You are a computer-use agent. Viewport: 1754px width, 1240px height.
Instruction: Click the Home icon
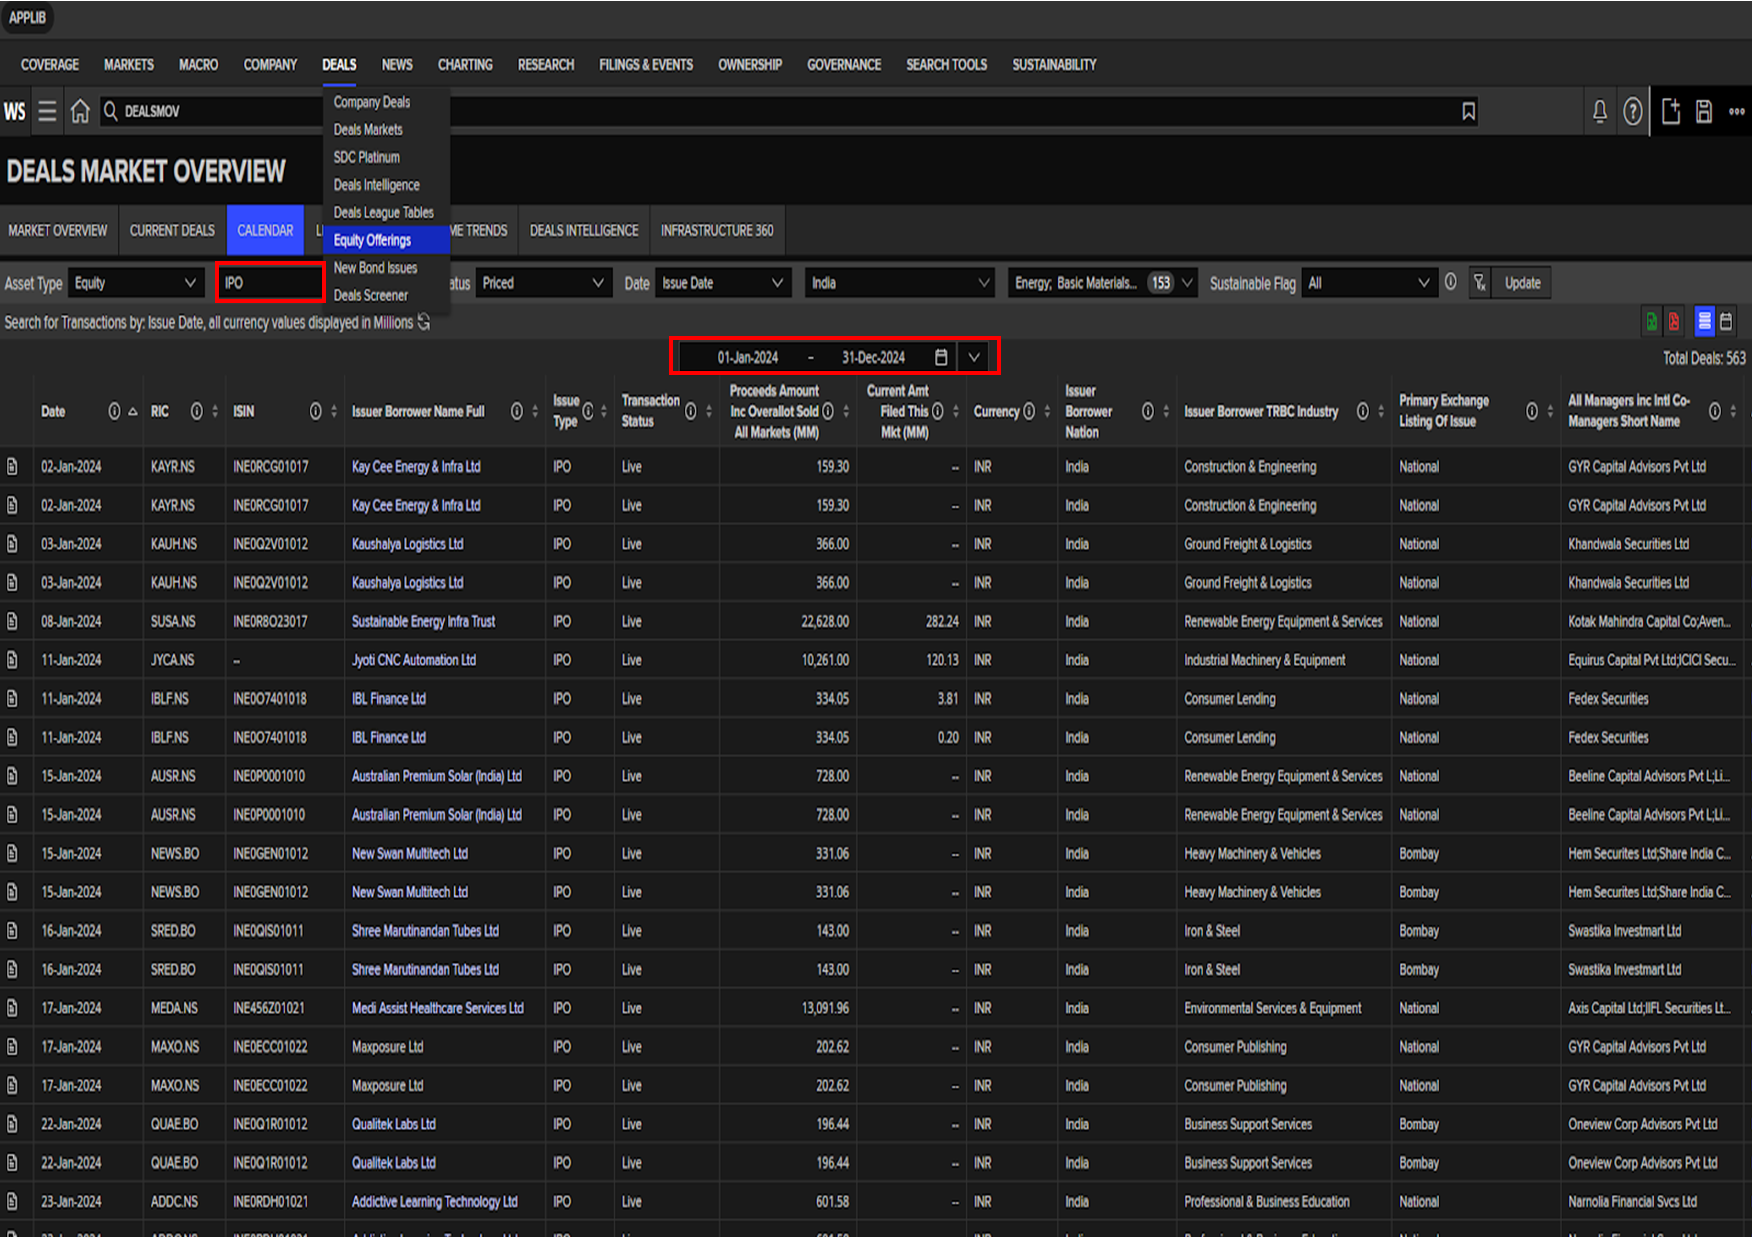[x=80, y=111]
